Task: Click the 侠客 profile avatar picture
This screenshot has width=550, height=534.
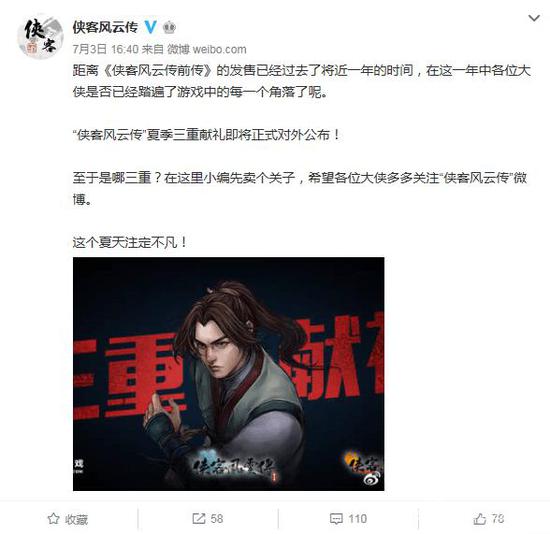Action: (x=40, y=36)
